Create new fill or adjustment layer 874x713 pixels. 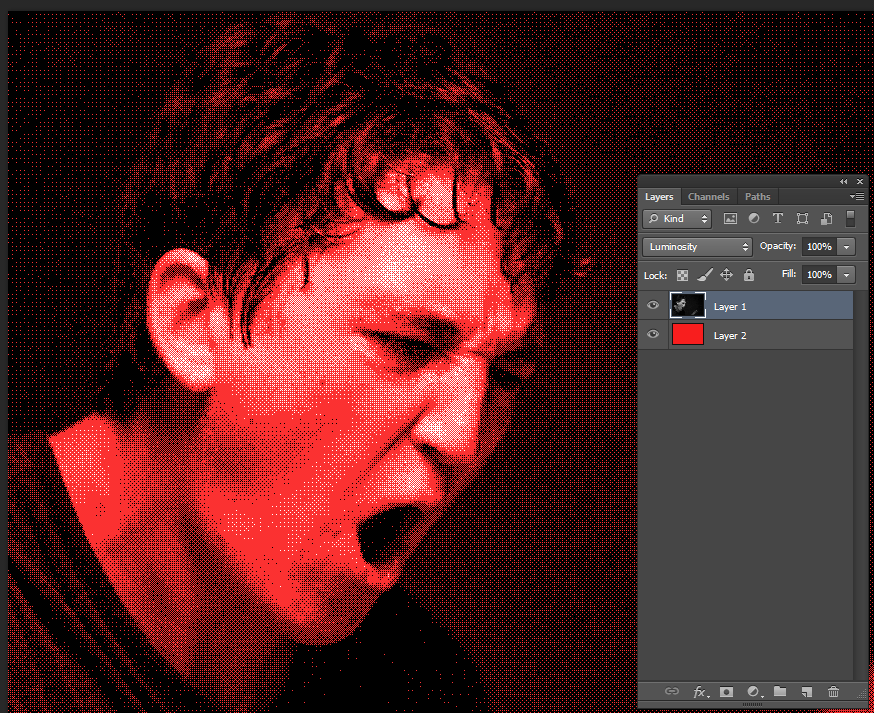[x=754, y=692]
